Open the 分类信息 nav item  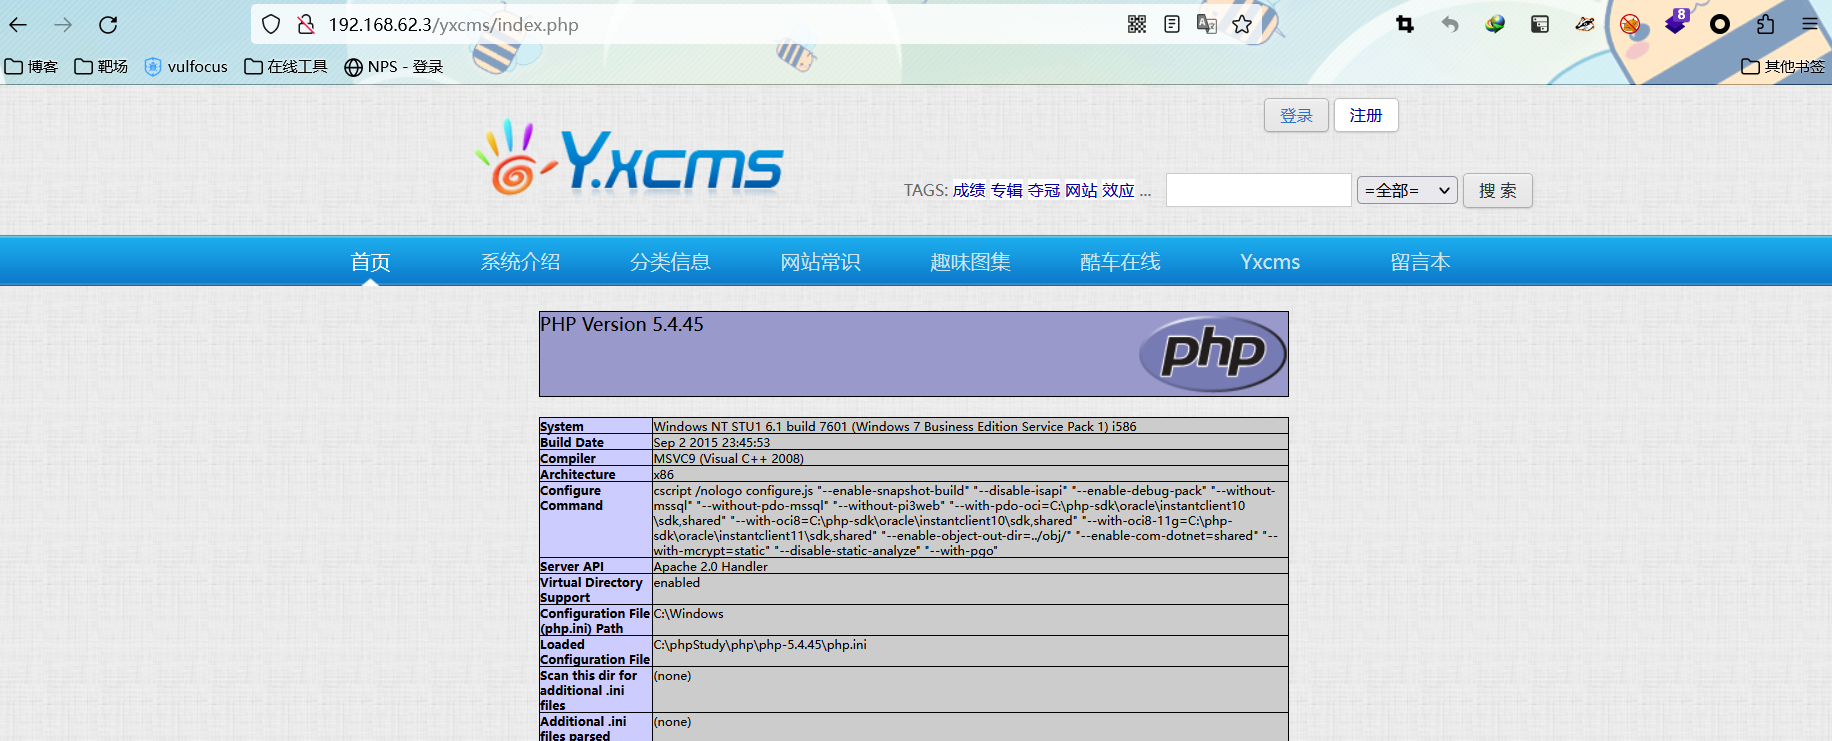coord(670,262)
